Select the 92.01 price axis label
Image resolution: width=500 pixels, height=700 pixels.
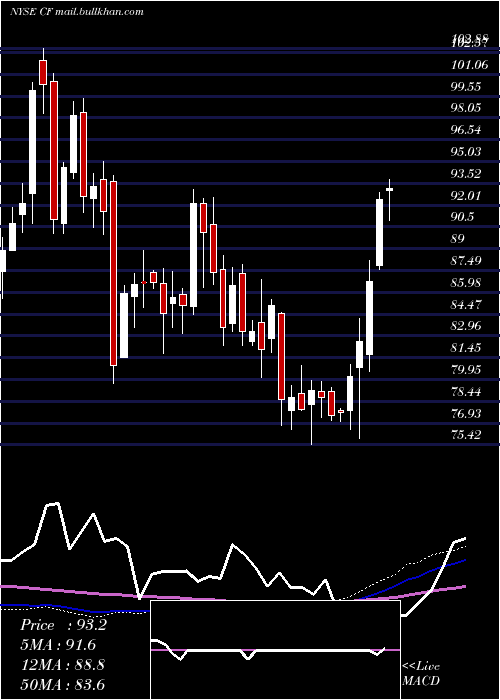click(x=466, y=196)
